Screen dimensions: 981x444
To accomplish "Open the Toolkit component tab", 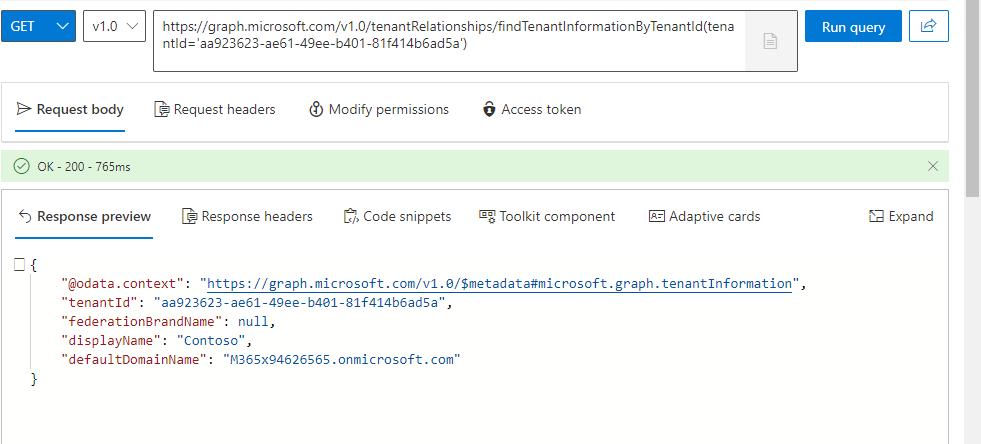I will click(547, 216).
